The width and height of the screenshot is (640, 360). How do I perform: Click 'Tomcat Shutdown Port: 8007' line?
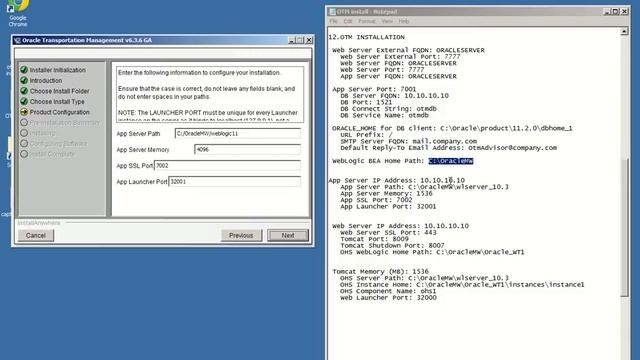tap(392, 246)
